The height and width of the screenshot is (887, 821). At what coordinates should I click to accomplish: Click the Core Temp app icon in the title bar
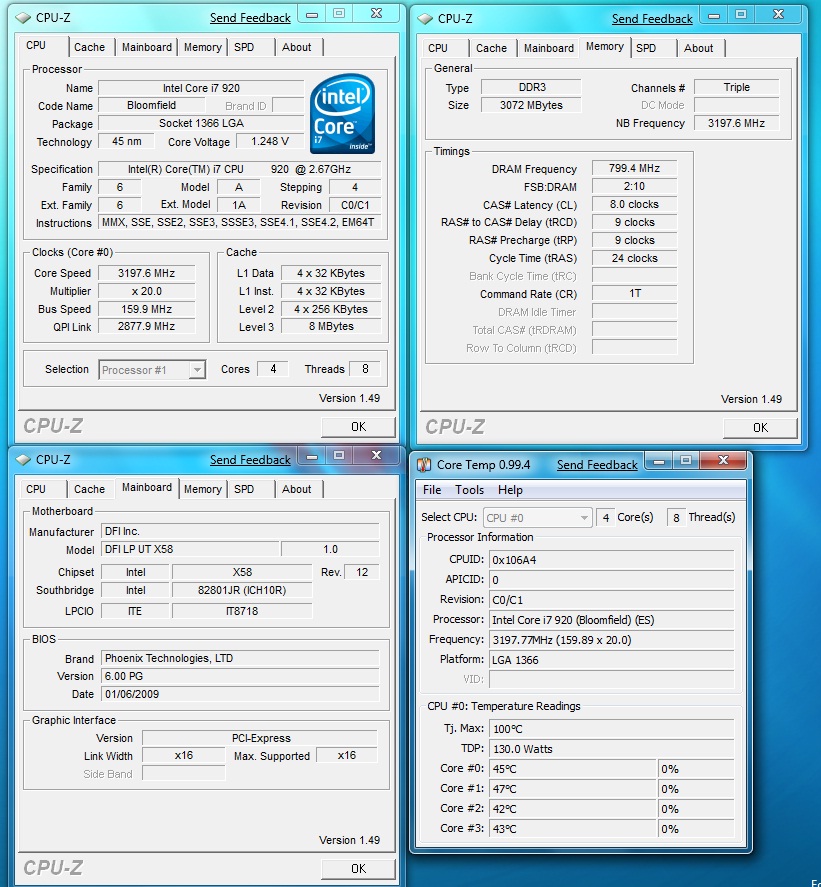pos(424,465)
